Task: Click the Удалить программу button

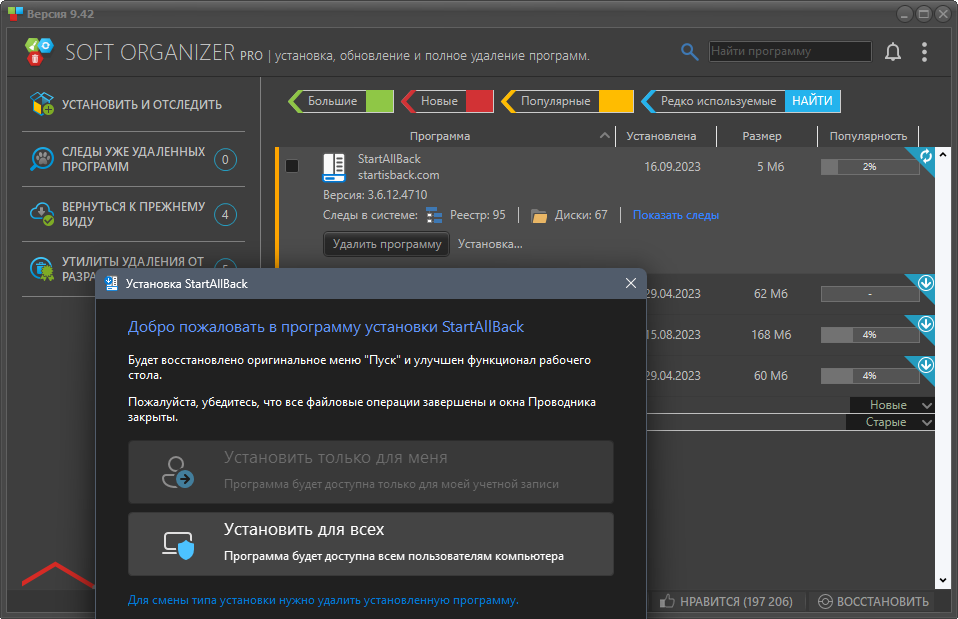Action: [x=386, y=244]
